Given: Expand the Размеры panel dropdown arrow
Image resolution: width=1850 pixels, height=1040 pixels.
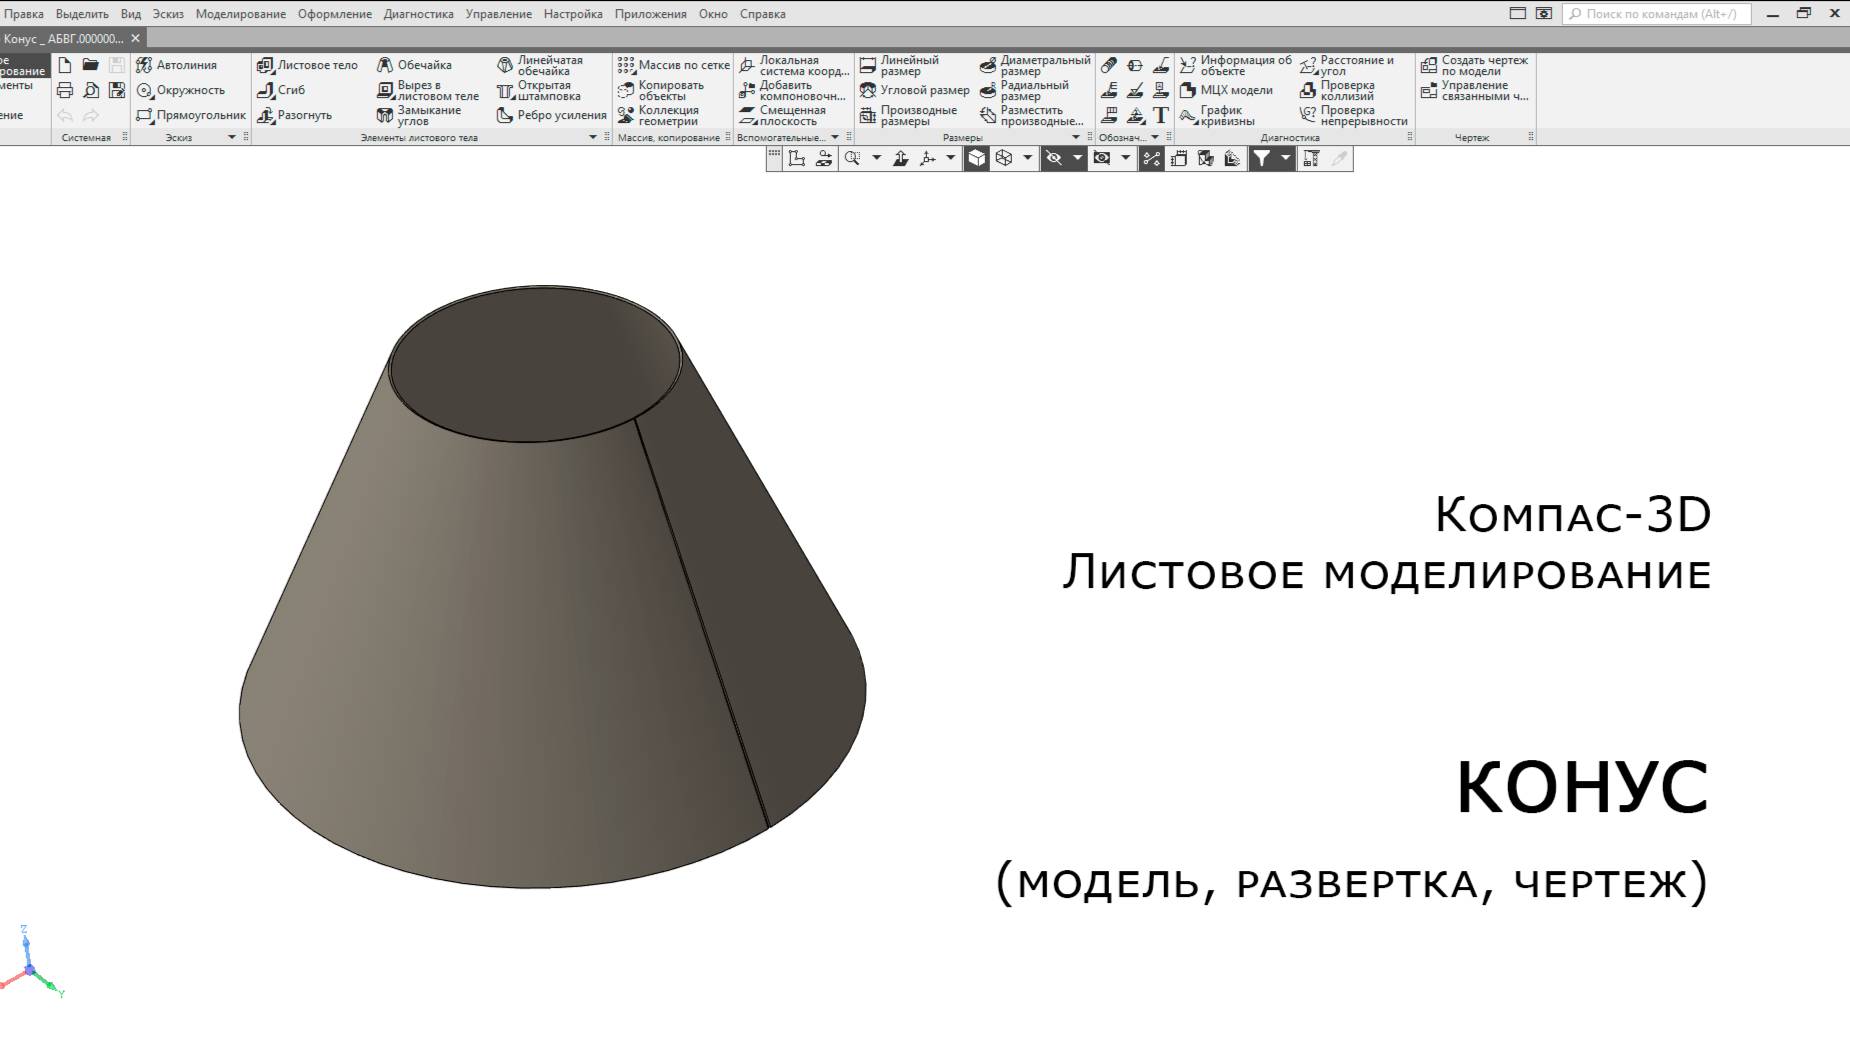Looking at the screenshot, I should point(1076,137).
